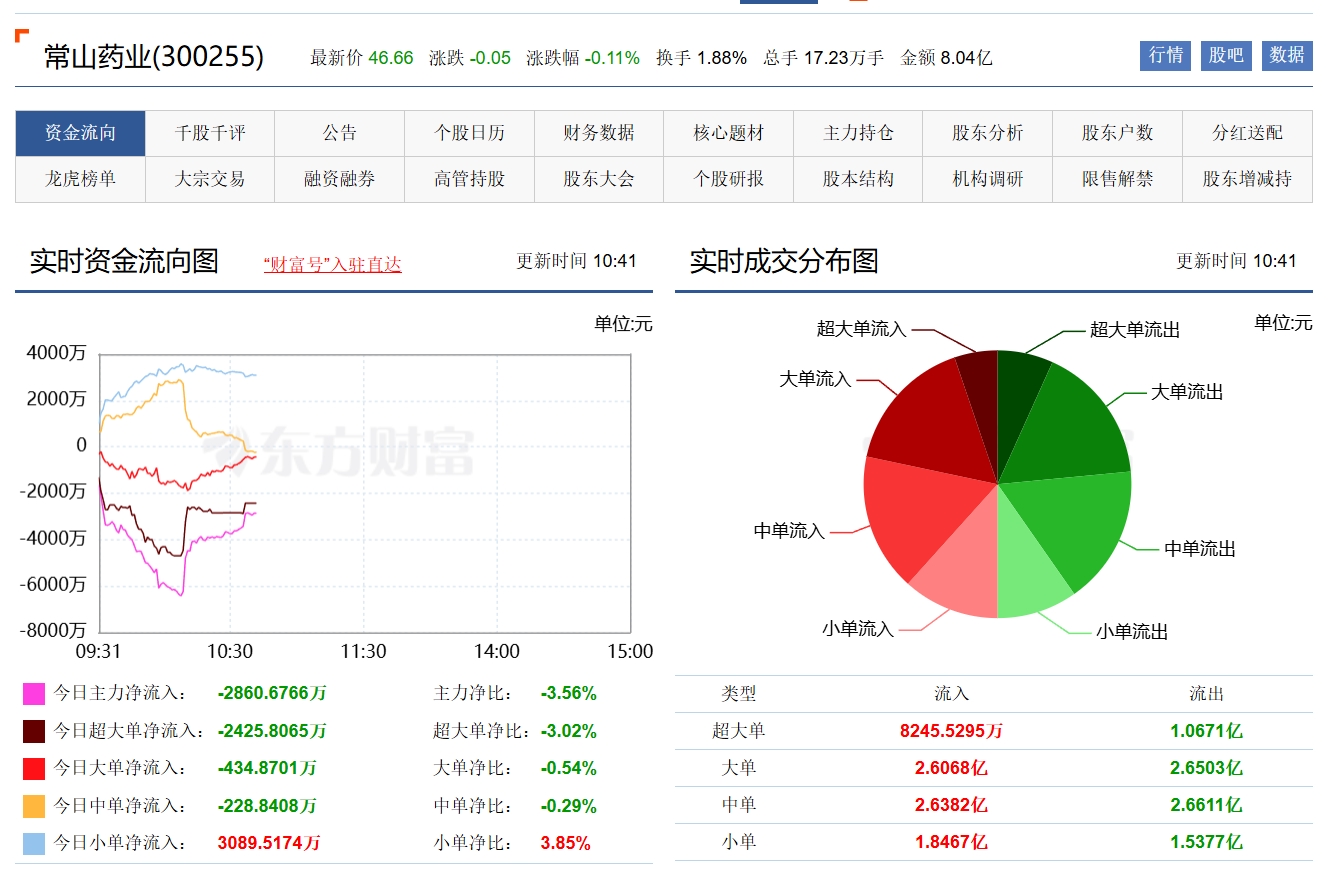Click the light blue 小单净流入 legend swatch
Image resolution: width=1339 pixels, height=880 pixels.
[x=34, y=844]
